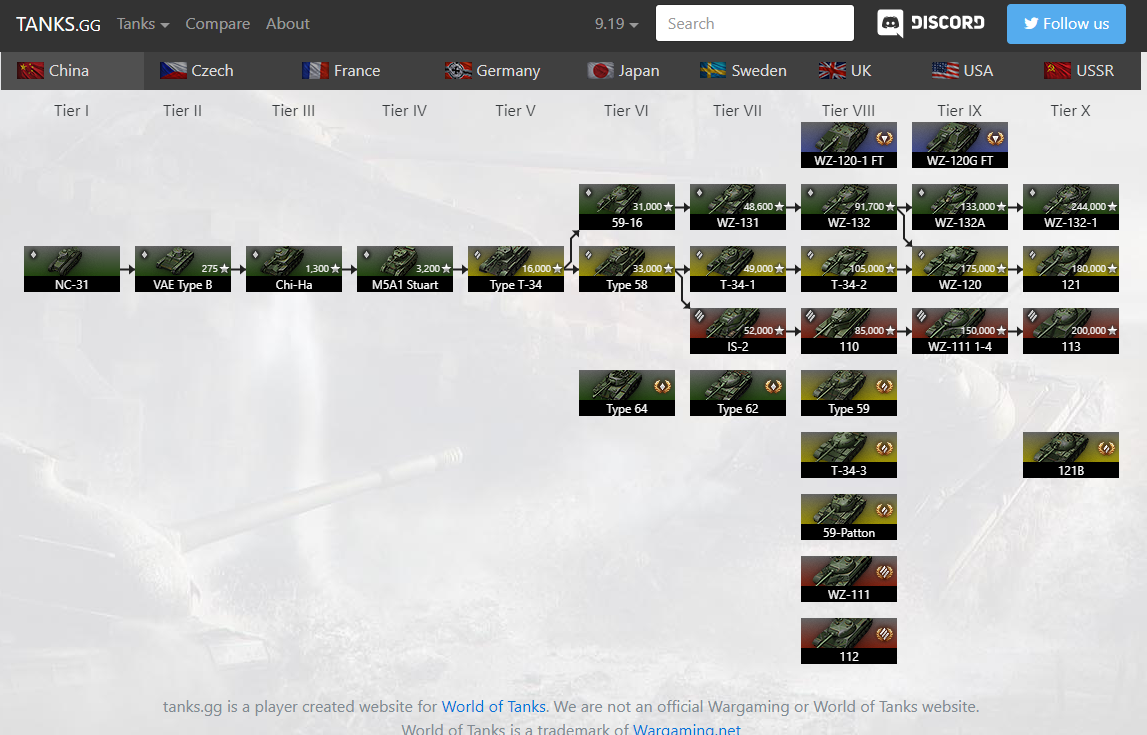Click the Follow us Twitter button
The width and height of the screenshot is (1147, 735).
[1067, 24]
